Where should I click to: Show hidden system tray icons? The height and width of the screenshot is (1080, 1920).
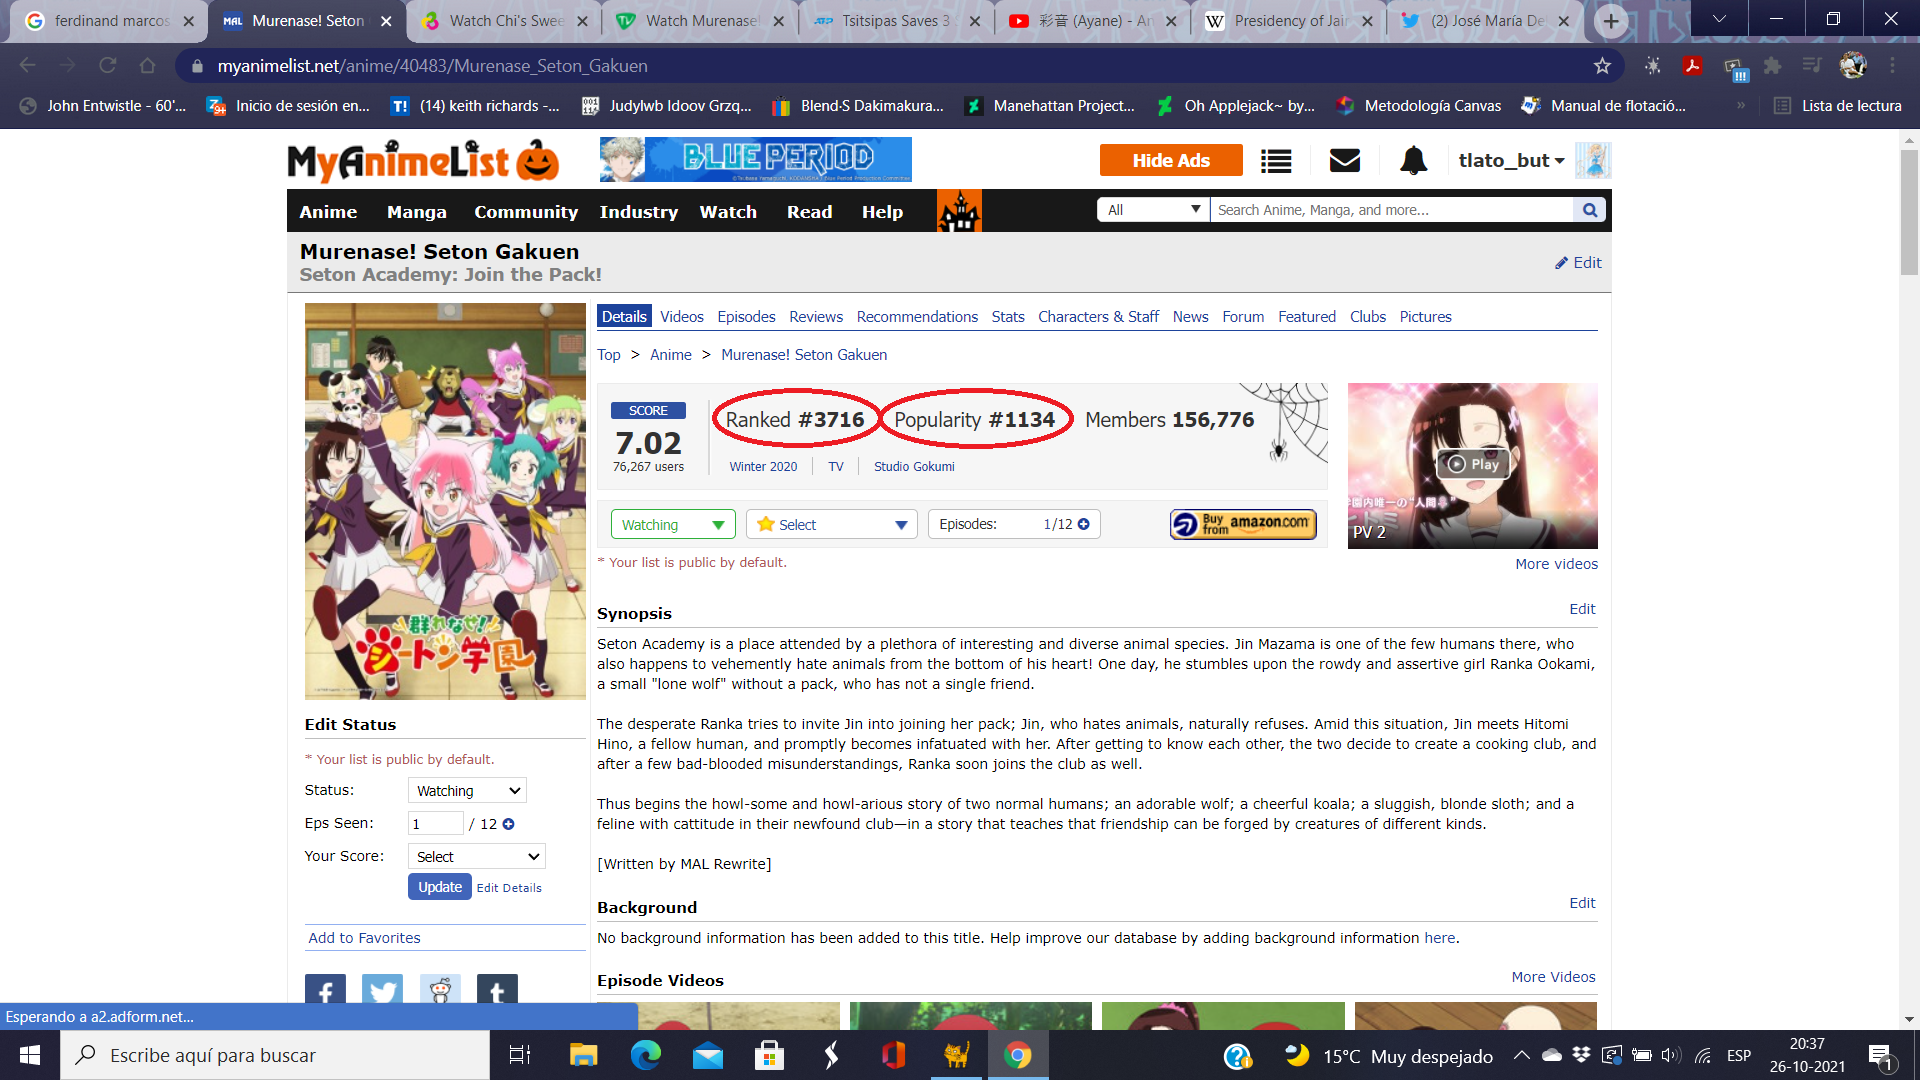pyautogui.click(x=1521, y=1055)
